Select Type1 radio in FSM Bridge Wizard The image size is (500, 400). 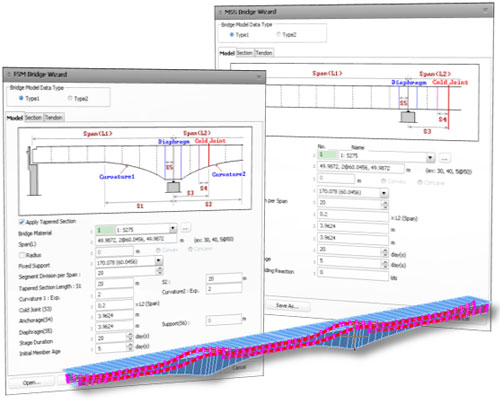coord(21,98)
